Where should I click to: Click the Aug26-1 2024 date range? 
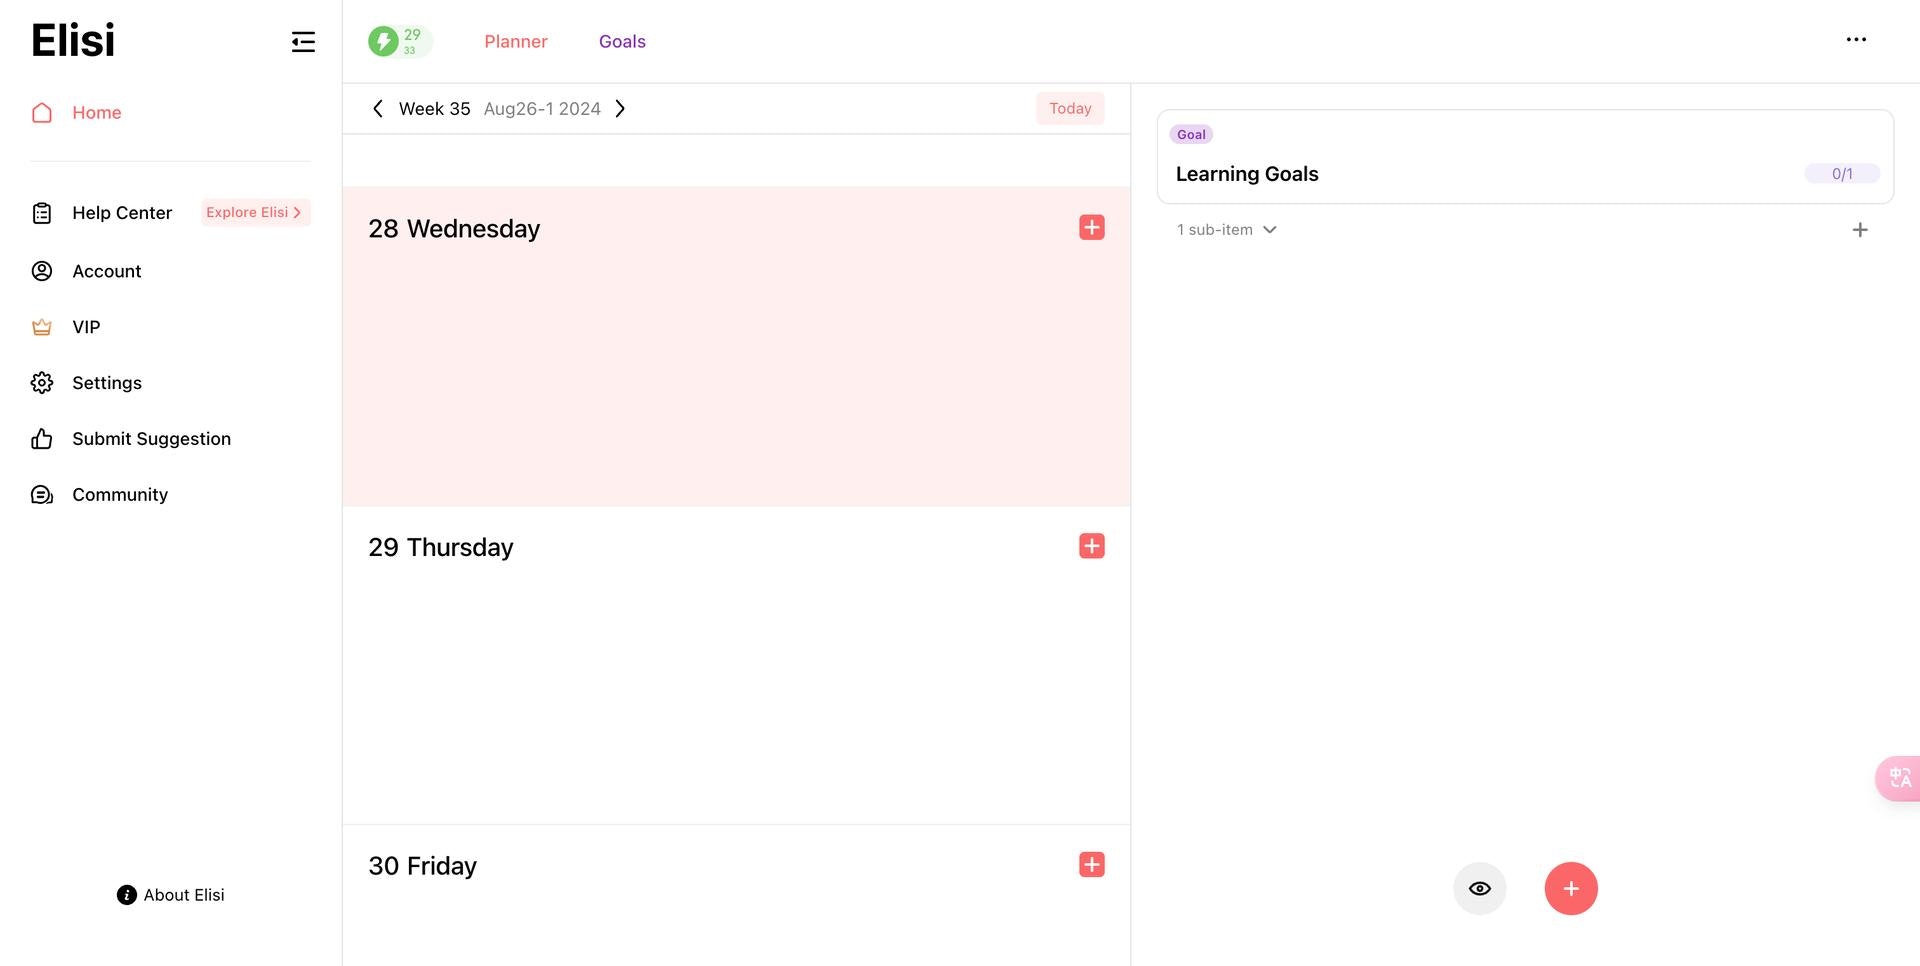pos(542,108)
